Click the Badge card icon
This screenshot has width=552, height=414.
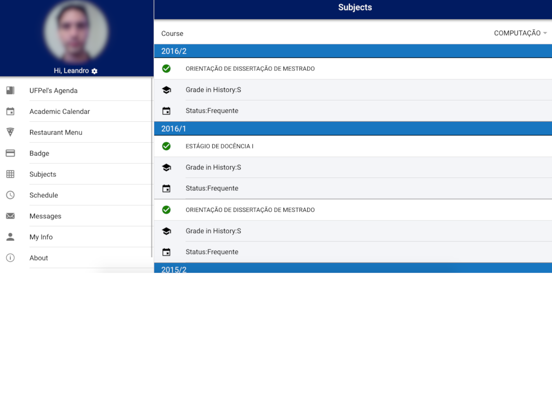(10, 153)
